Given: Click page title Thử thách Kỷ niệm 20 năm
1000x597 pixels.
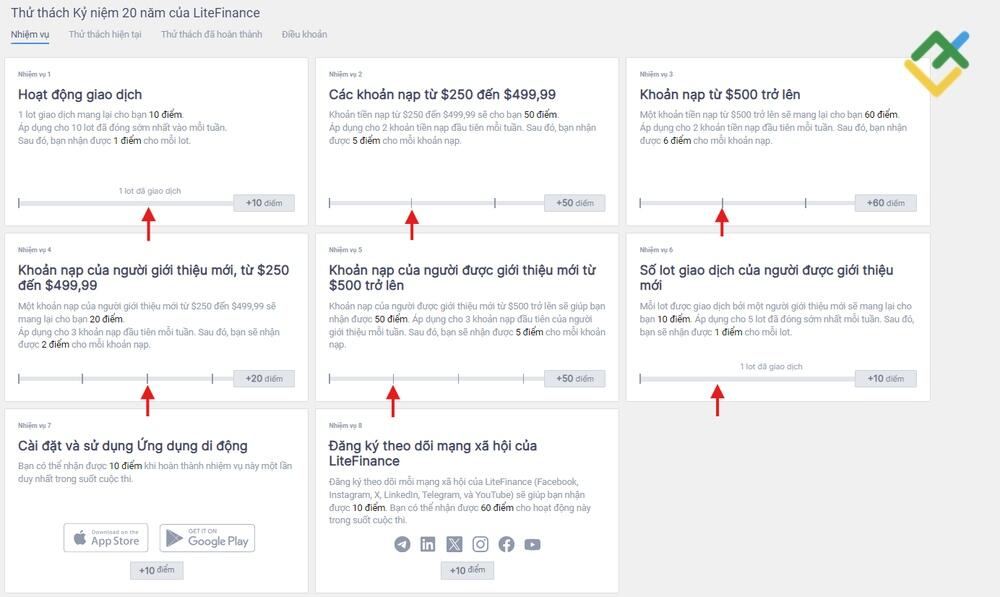Looking at the screenshot, I should pos(135,13).
